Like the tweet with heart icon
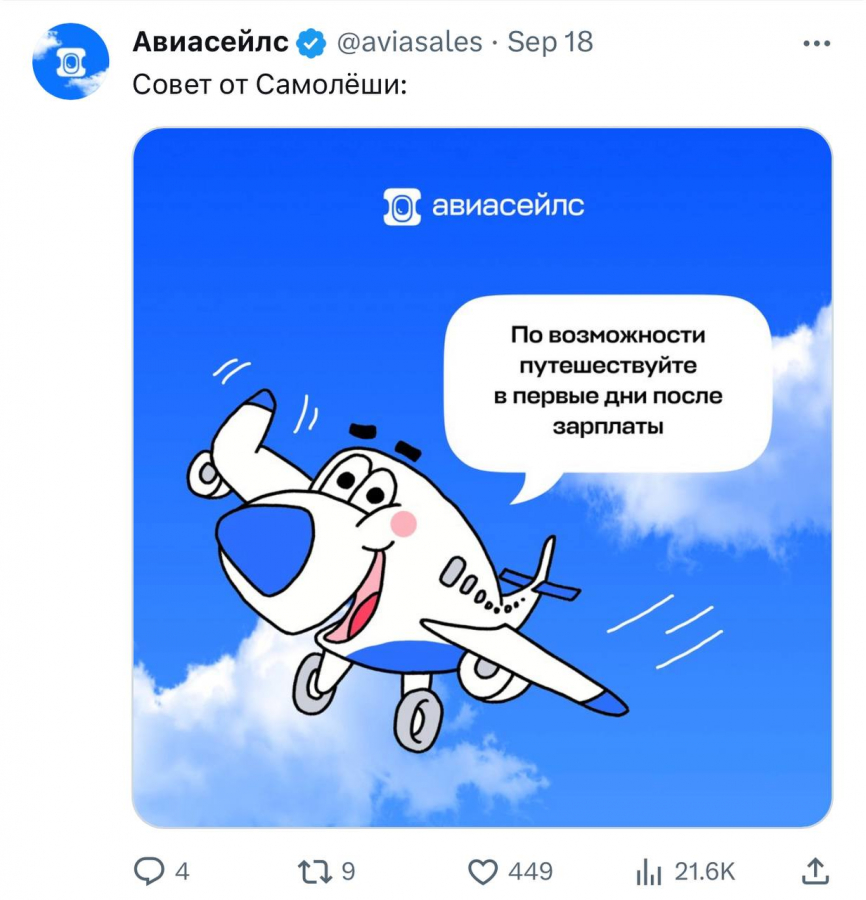The image size is (866, 900). (483, 872)
